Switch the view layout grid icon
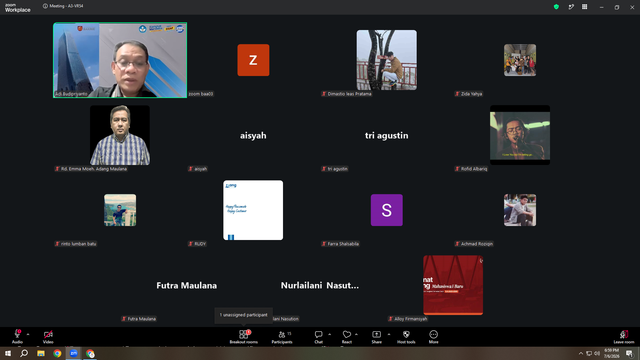This screenshot has width=640, height=360. tap(584, 7)
